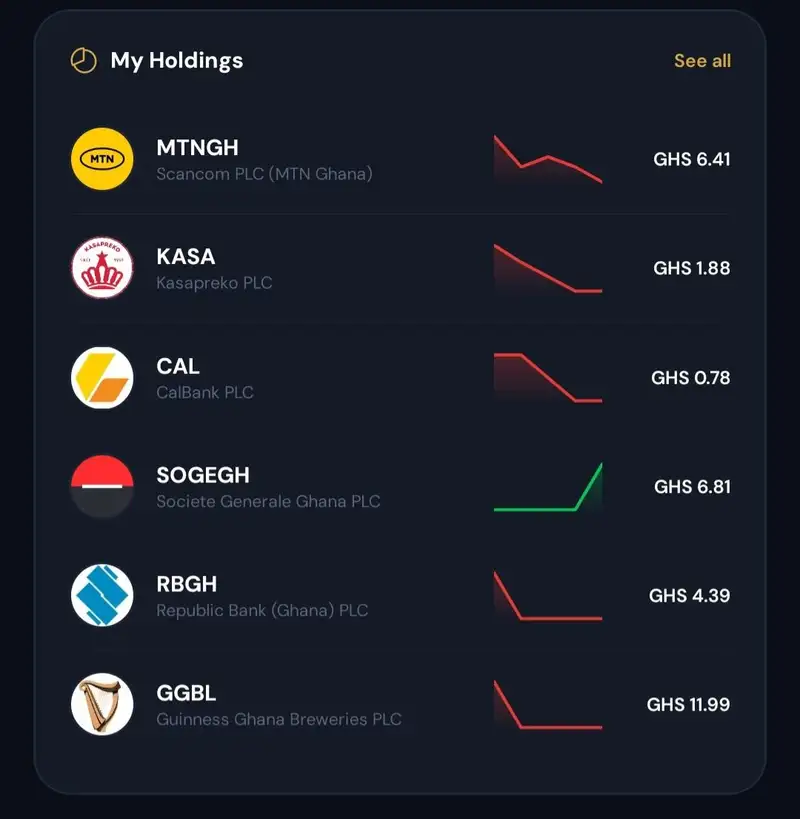Click the Societe Generale red-black logo
Screen dimensions: 800x819
click(x=102, y=486)
